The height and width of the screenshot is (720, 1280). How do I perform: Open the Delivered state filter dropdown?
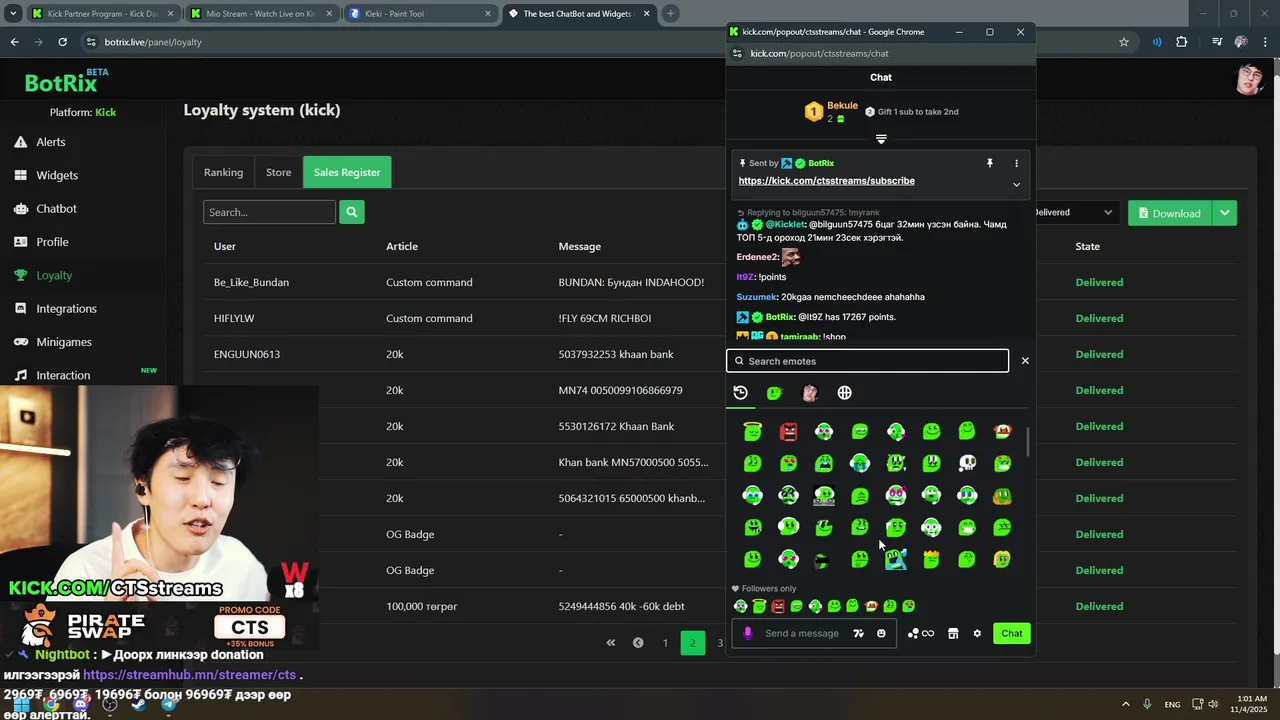[1075, 212]
